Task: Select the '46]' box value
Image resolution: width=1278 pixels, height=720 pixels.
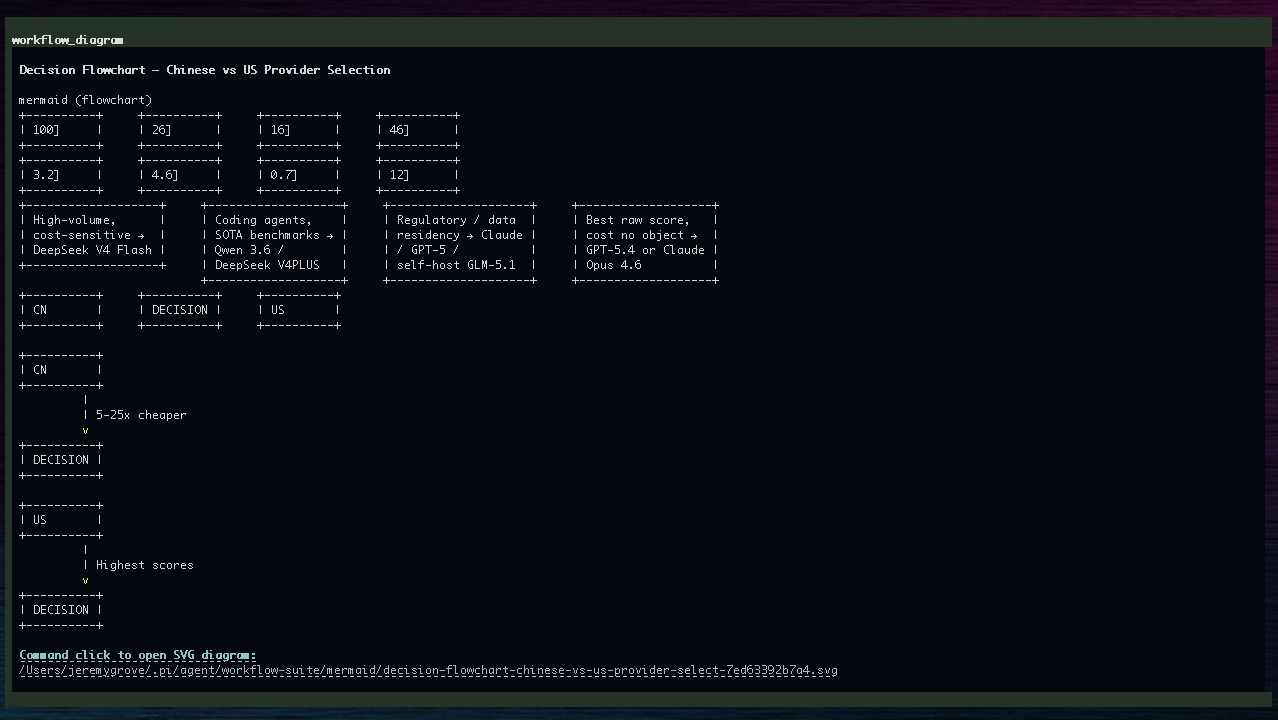Action: [400, 130]
